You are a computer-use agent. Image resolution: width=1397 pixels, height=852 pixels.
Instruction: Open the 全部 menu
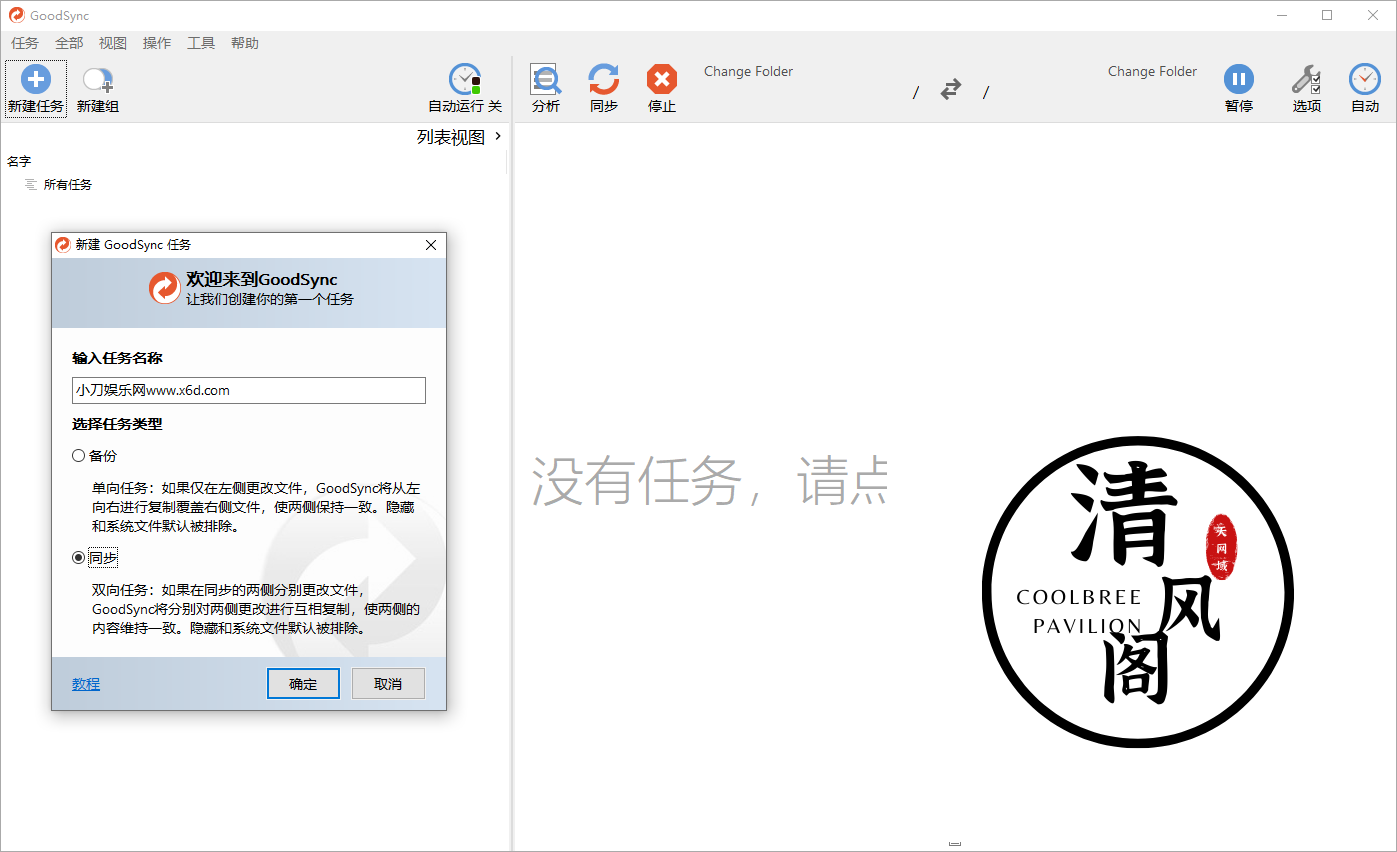coord(69,43)
